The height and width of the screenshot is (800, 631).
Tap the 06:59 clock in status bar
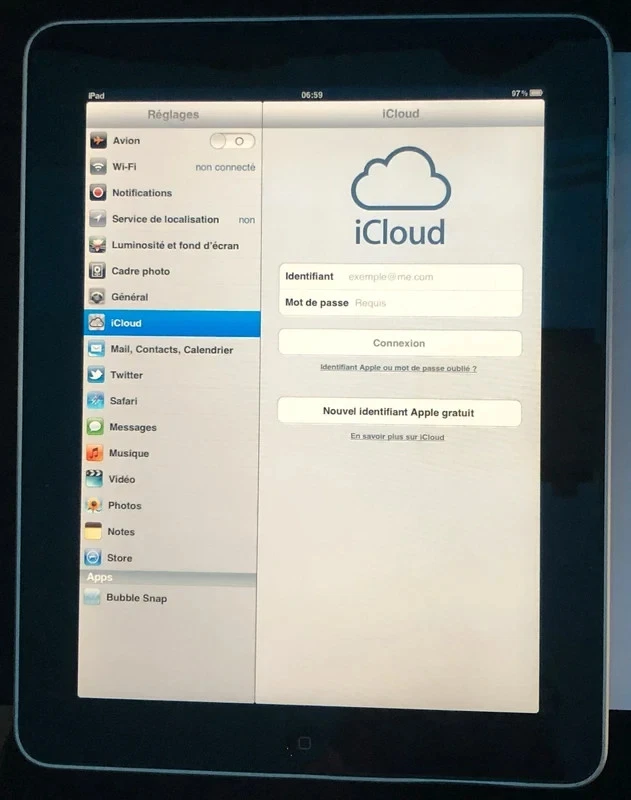pos(312,95)
